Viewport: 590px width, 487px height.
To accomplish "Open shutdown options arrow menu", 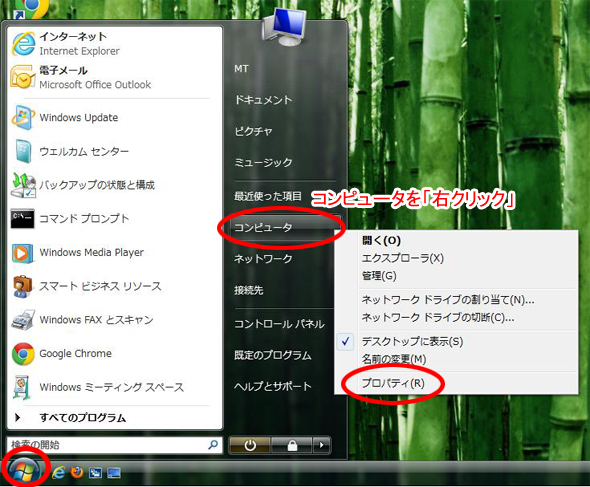I will pyautogui.click(x=322, y=445).
